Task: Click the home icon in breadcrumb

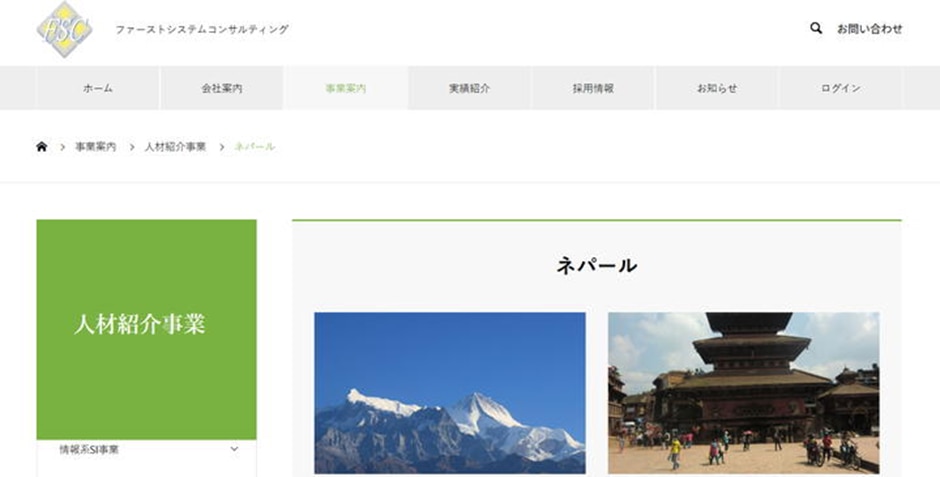Action: click(x=41, y=147)
